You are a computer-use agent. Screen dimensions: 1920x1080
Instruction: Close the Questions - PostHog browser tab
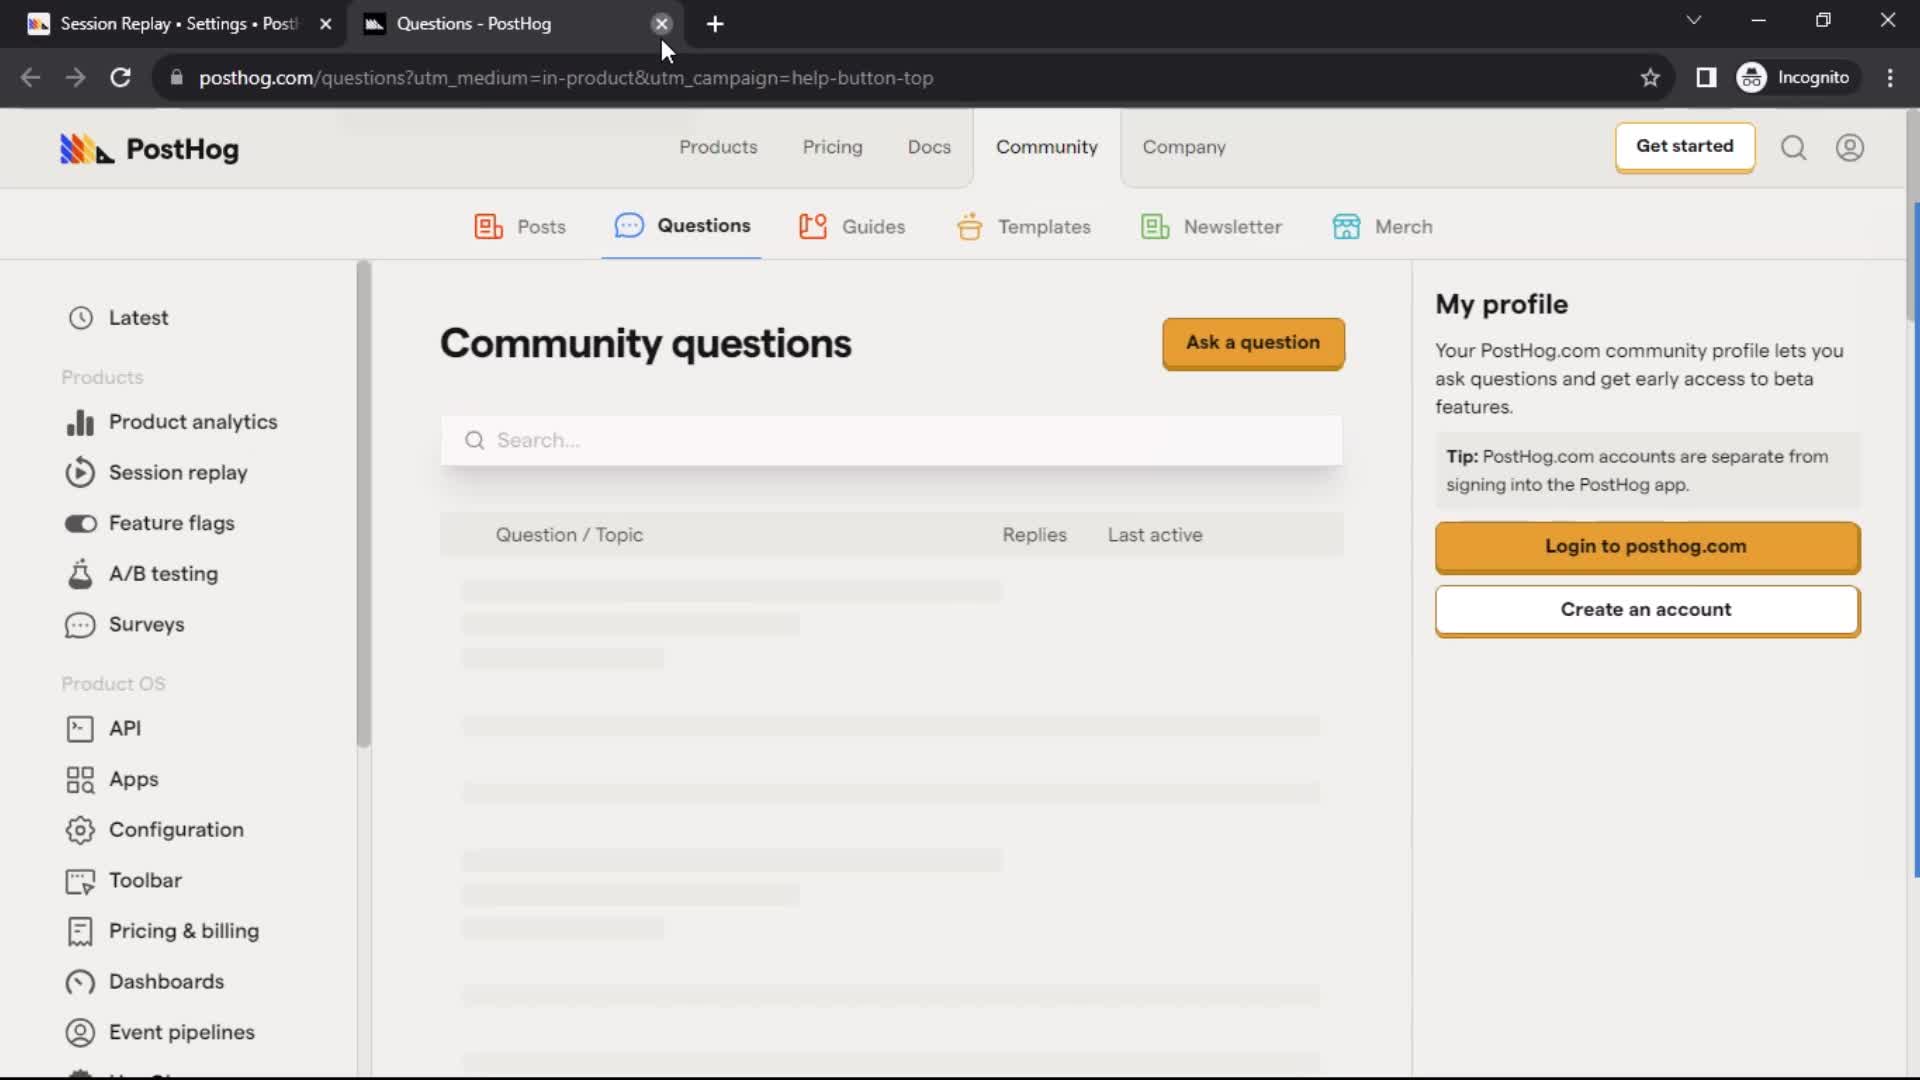(661, 24)
